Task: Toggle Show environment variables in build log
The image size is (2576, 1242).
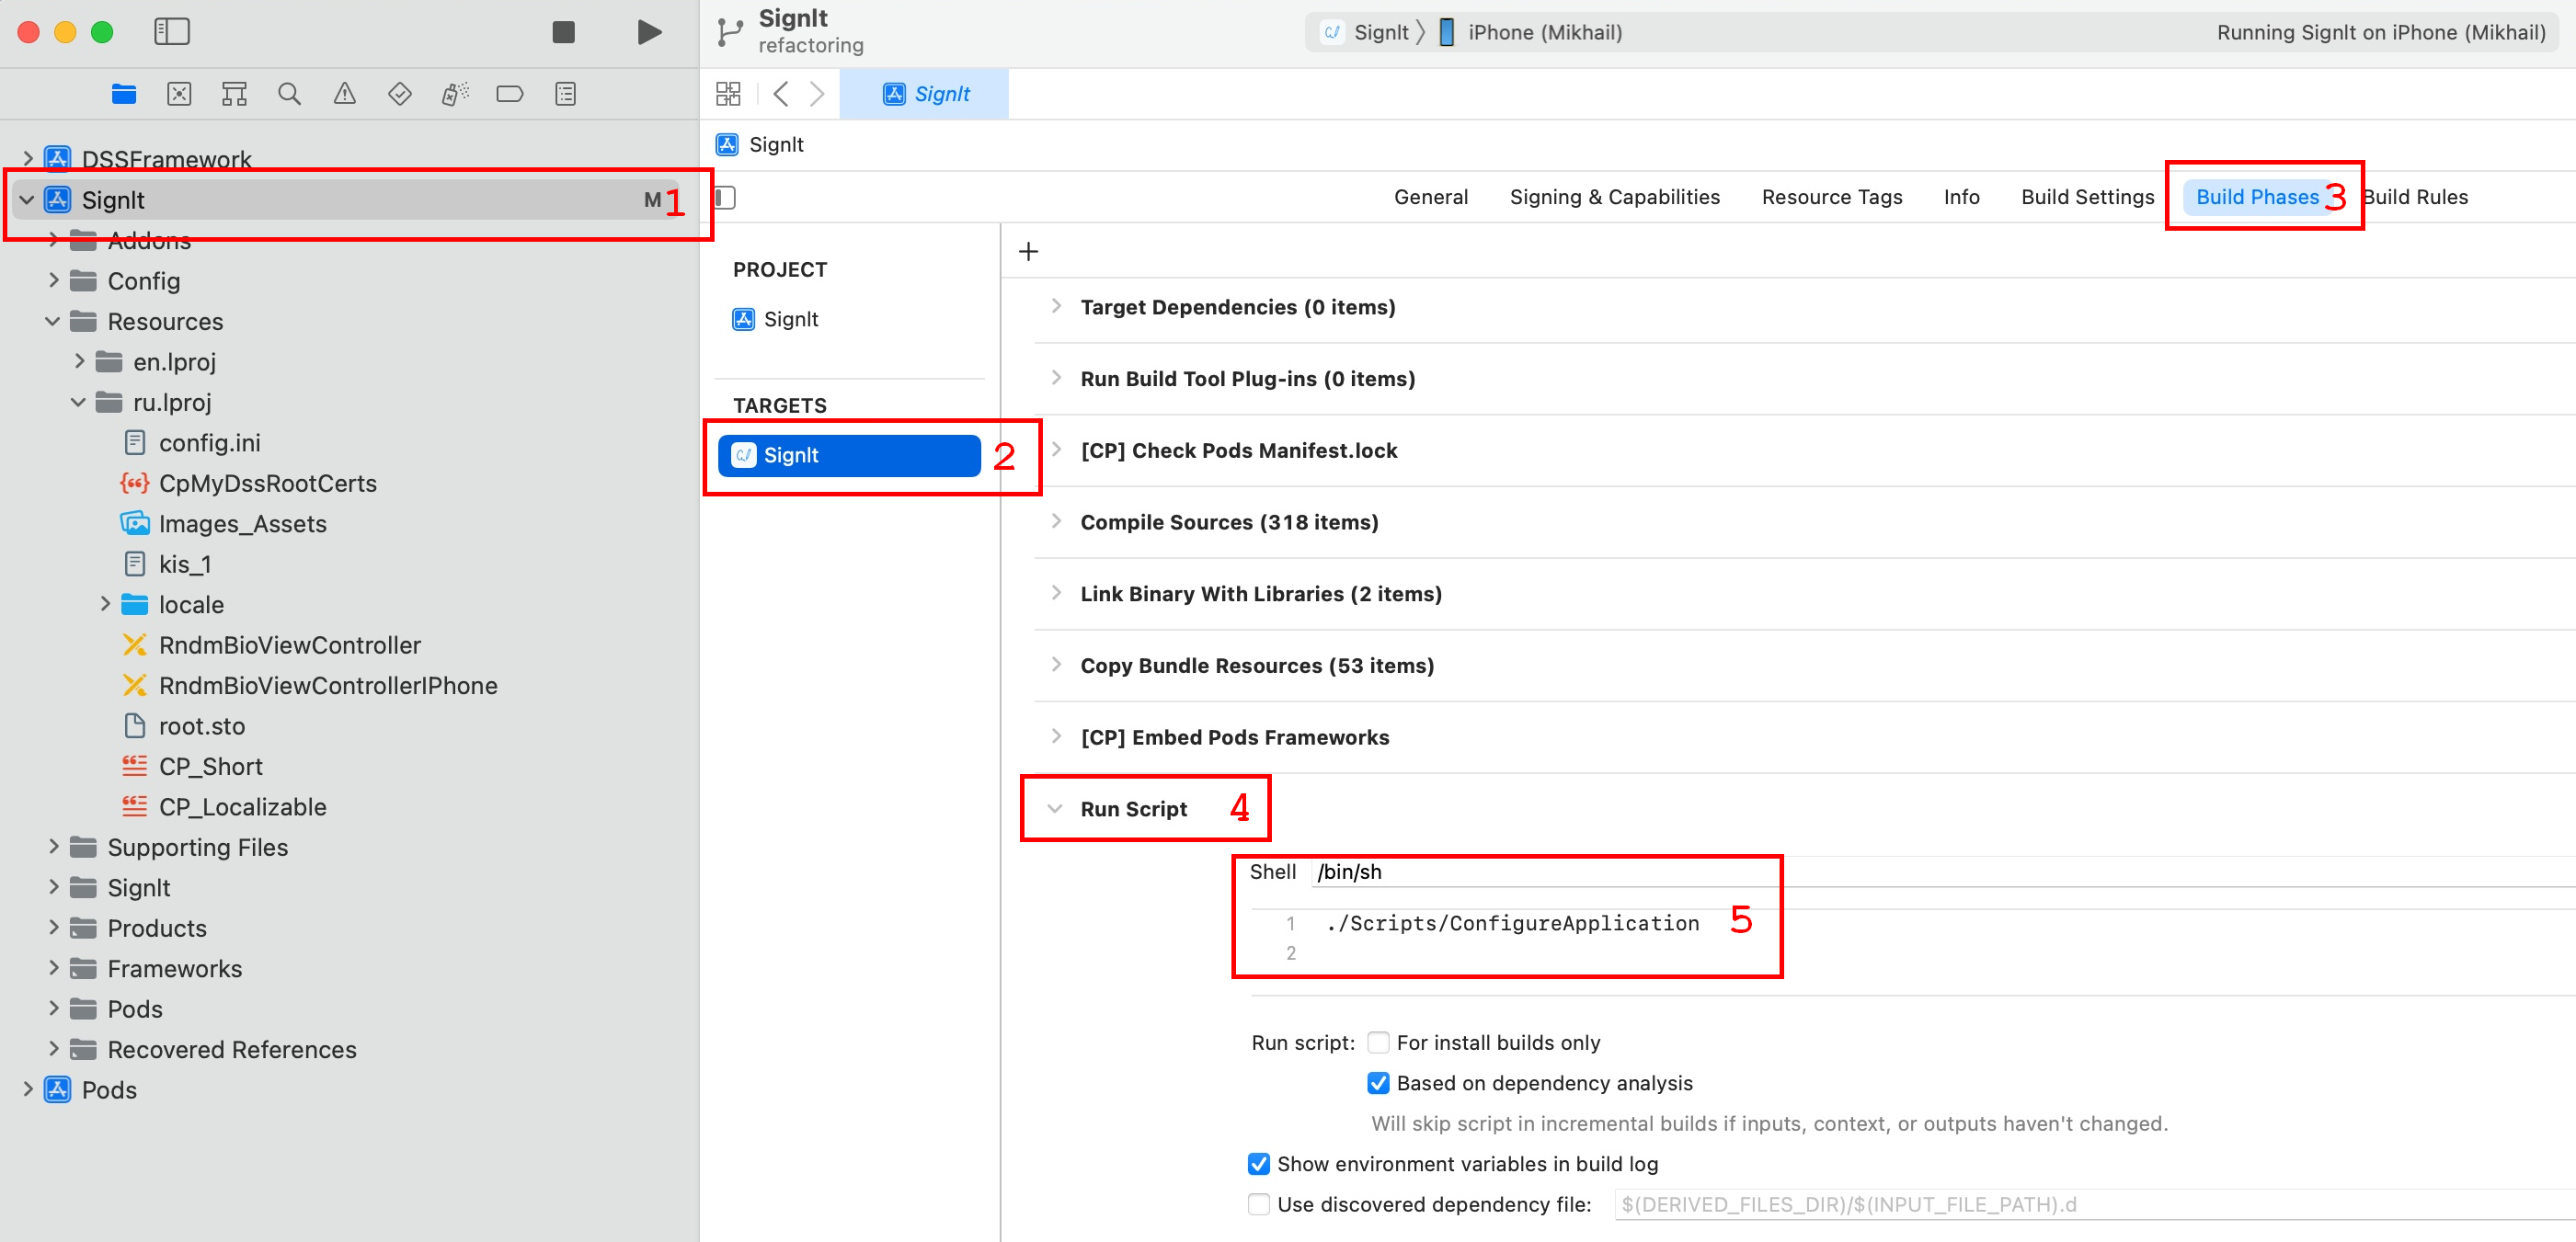Action: [1259, 1164]
